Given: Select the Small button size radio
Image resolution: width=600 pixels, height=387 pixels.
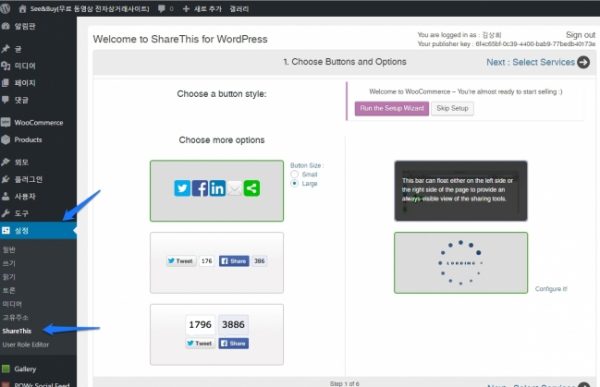Looking at the screenshot, I should tap(294, 174).
